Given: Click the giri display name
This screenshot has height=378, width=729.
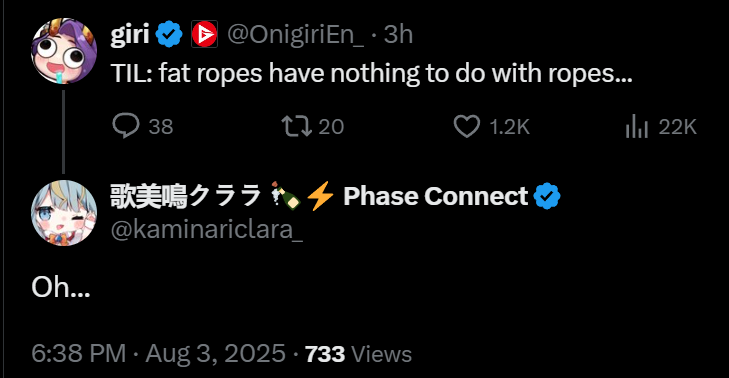Looking at the screenshot, I should pos(130,34).
